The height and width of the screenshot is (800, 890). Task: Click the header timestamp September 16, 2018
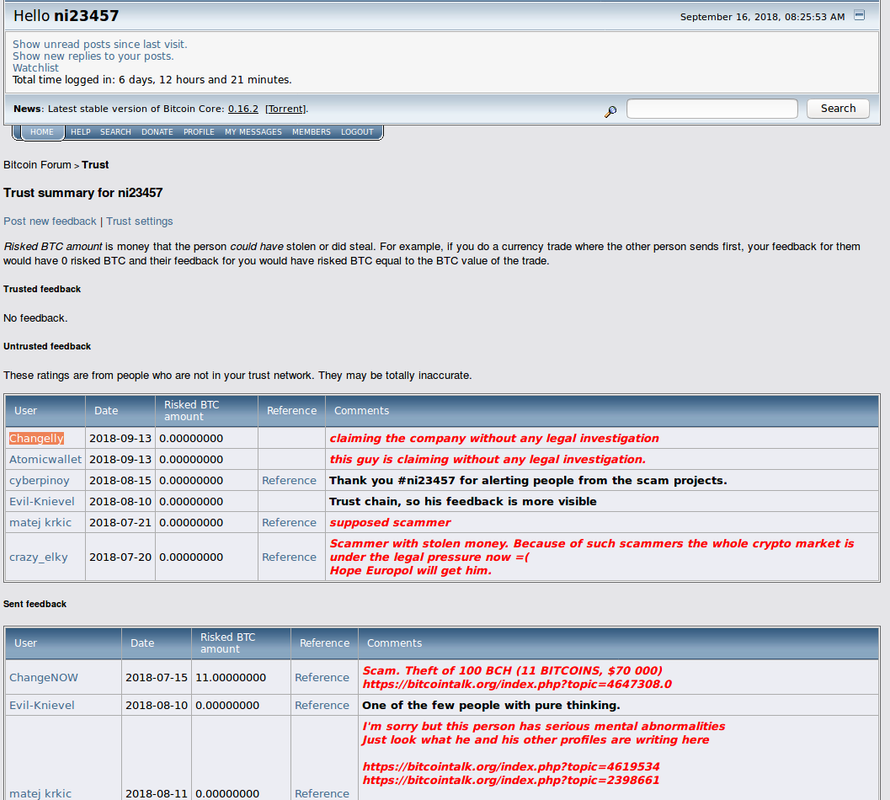click(762, 17)
